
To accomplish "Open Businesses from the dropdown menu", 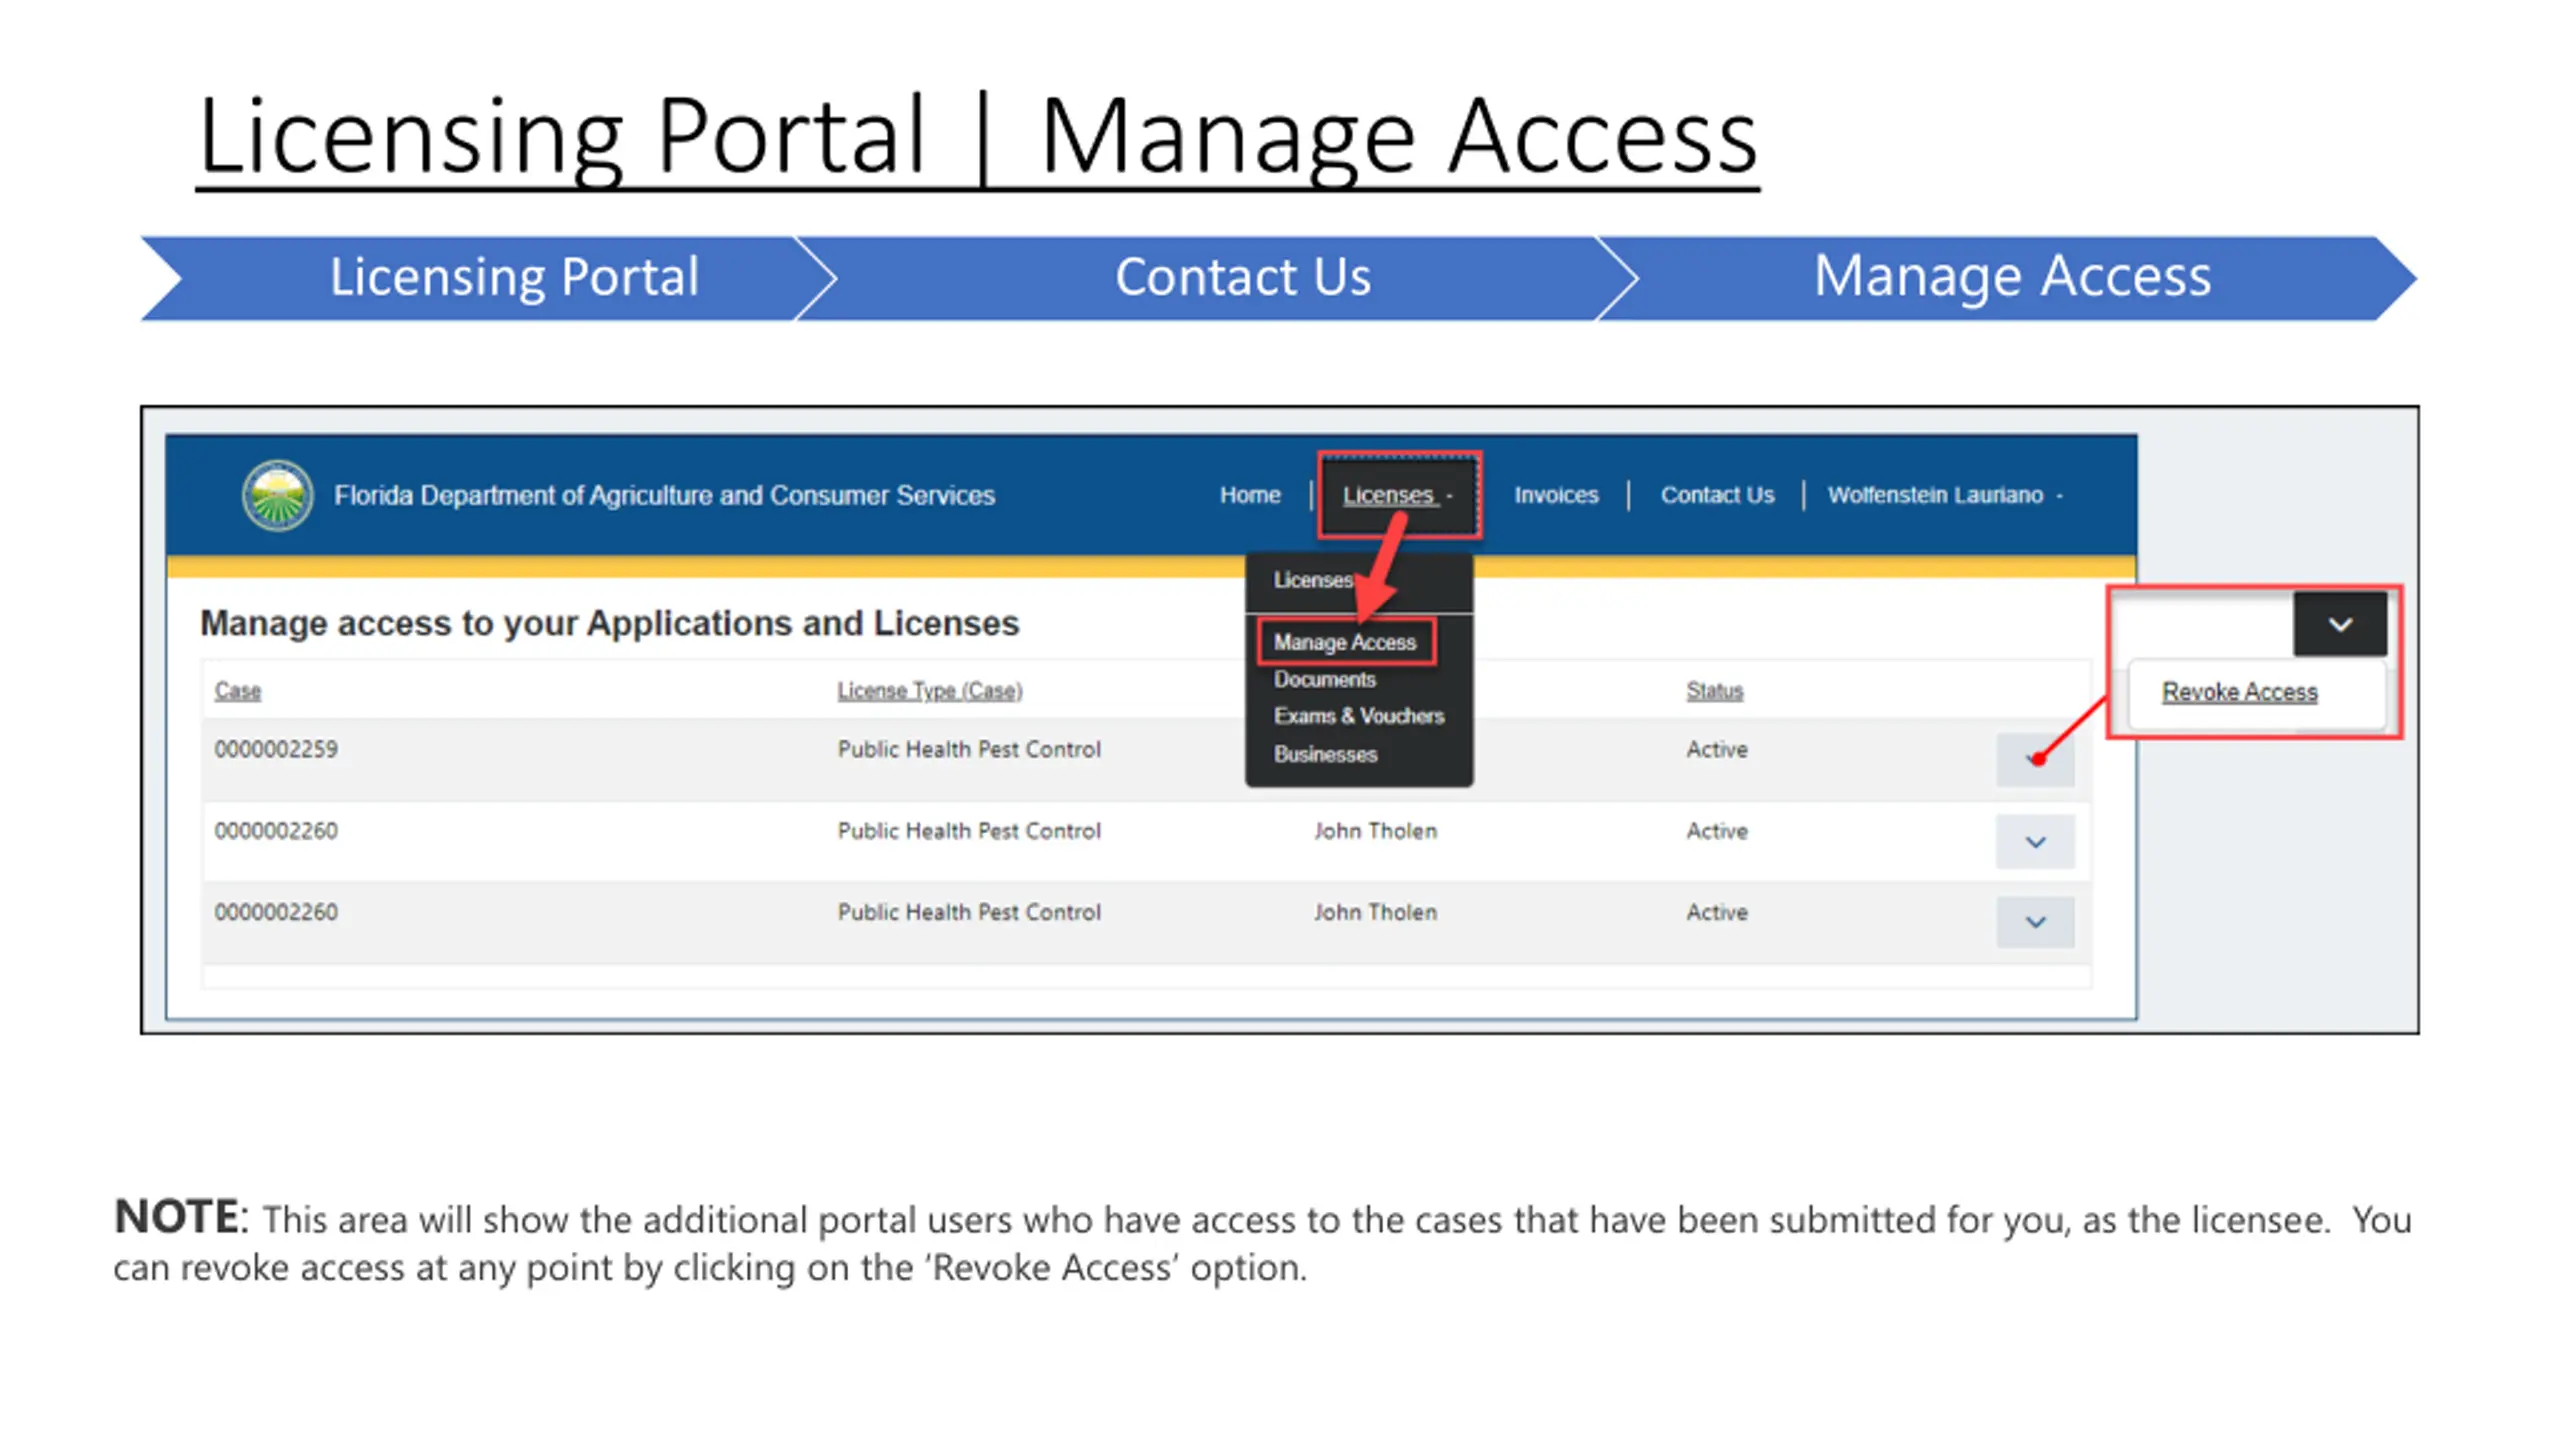I will click(x=1325, y=754).
